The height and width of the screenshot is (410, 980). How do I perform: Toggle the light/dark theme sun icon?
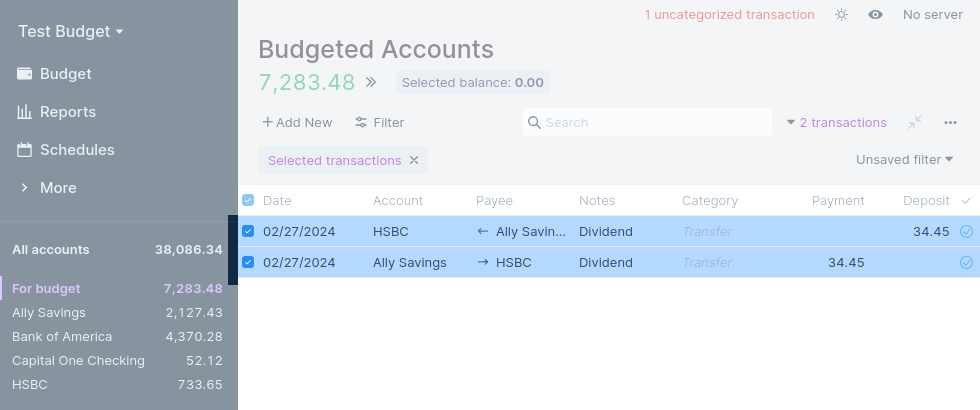(x=842, y=15)
